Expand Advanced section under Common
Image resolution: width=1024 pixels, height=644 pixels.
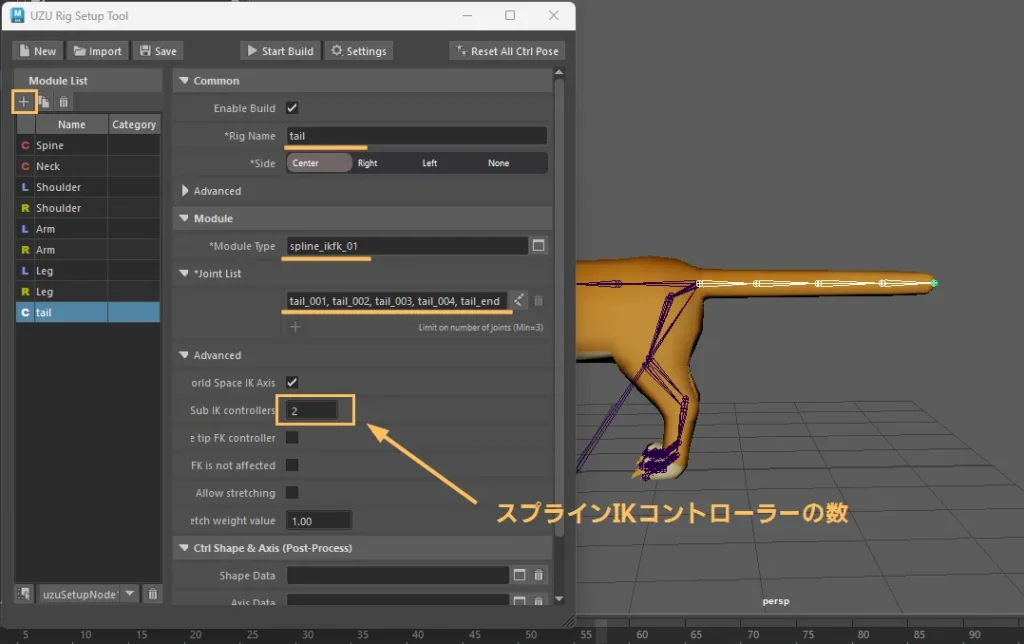(184, 191)
